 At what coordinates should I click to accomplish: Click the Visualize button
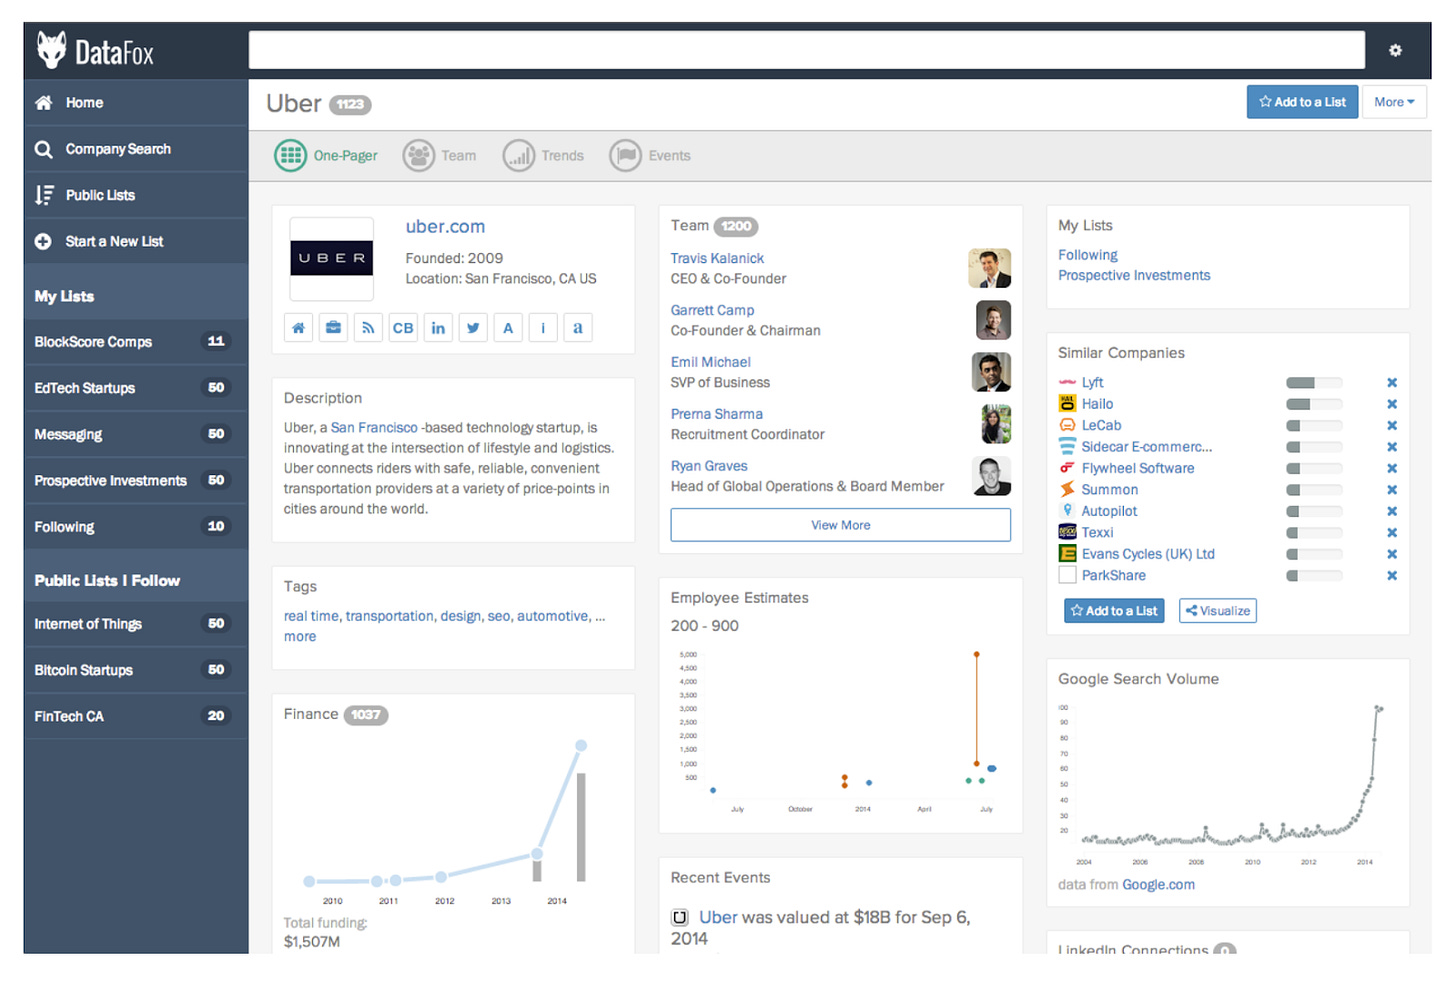(1218, 611)
